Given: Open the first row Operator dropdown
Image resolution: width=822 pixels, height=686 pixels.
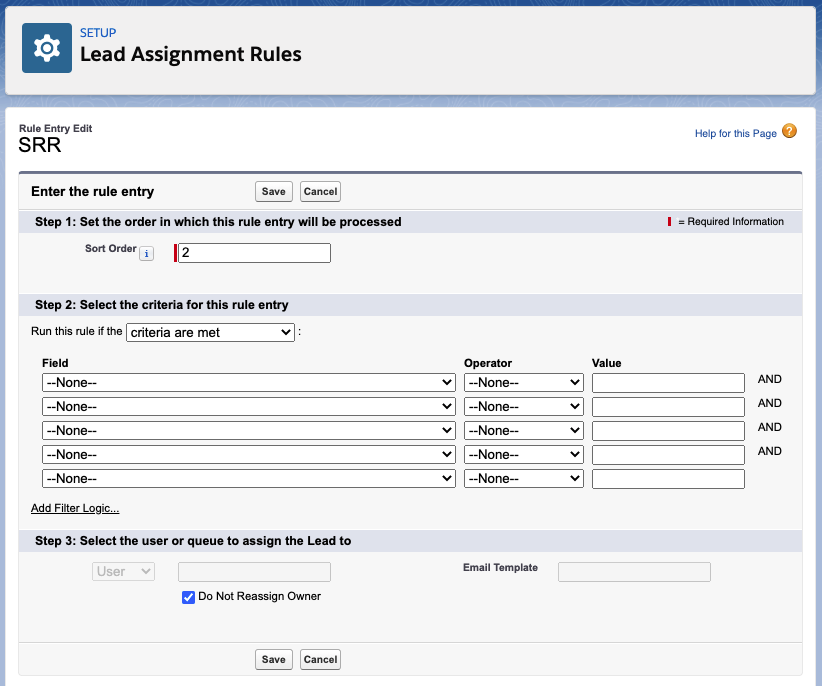Looking at the screenshot, I should (524, 383).
